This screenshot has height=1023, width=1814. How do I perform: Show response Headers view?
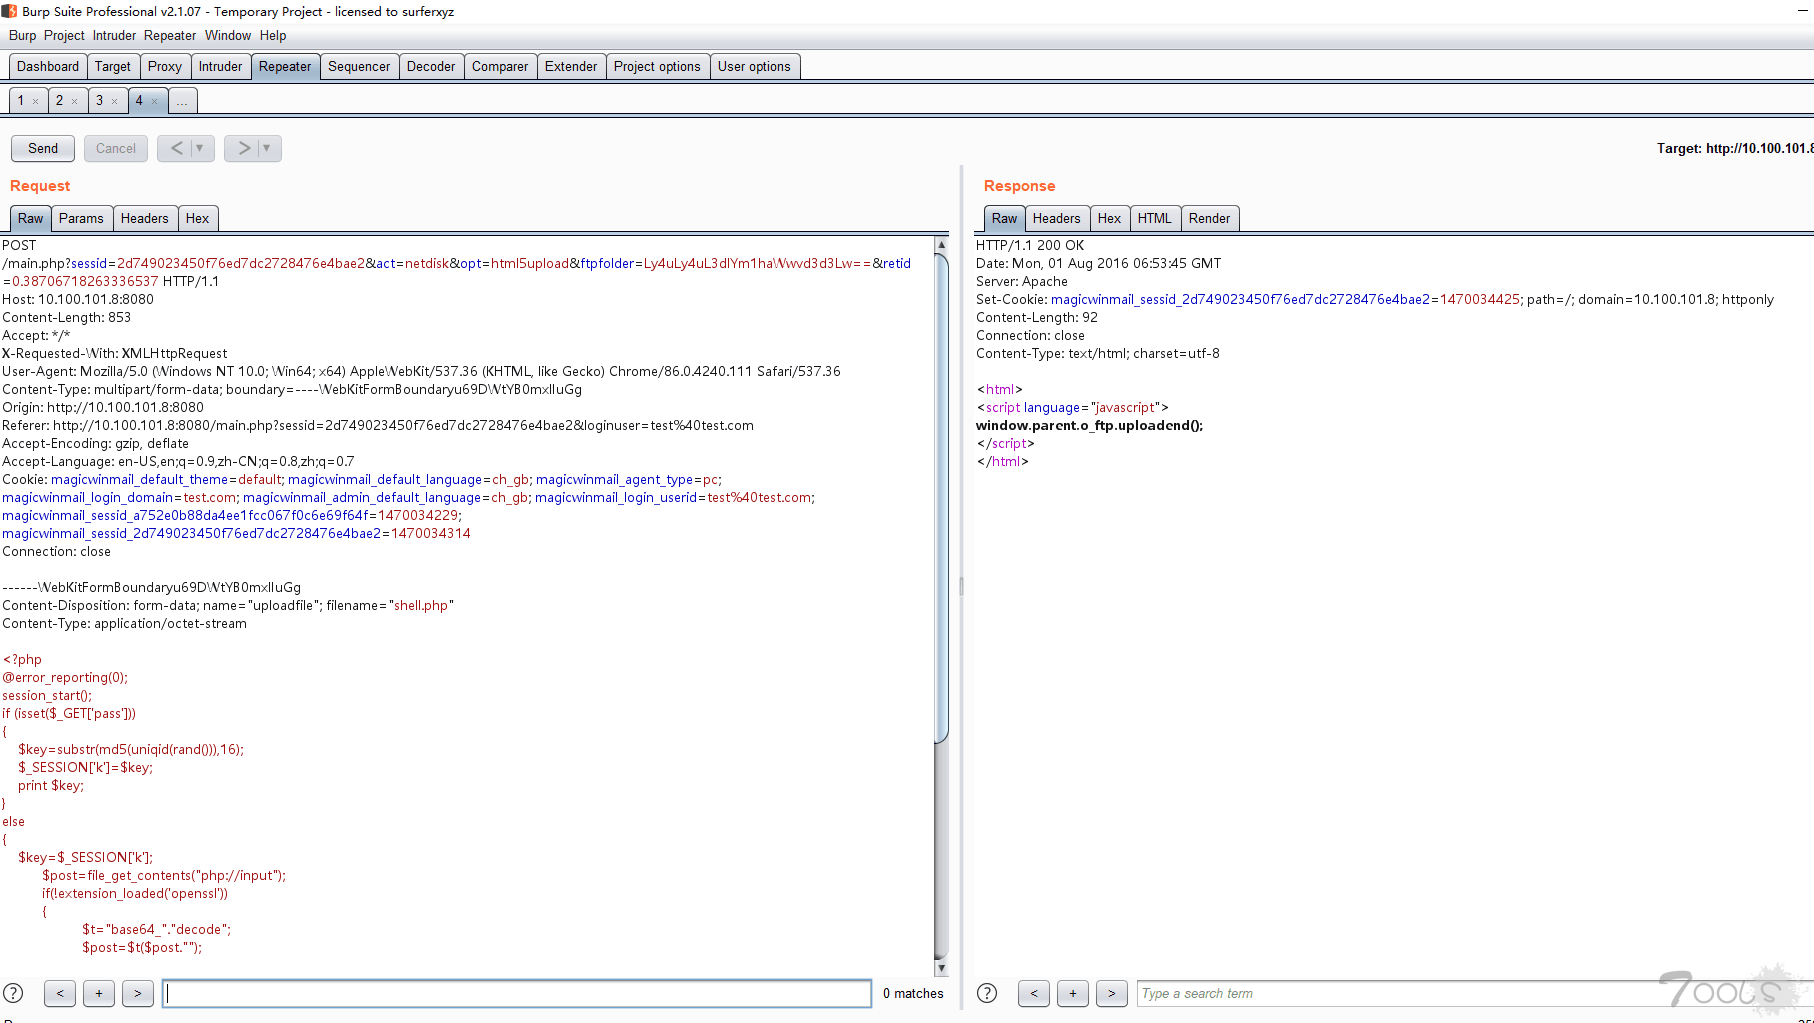click(x=1057, y=218)
